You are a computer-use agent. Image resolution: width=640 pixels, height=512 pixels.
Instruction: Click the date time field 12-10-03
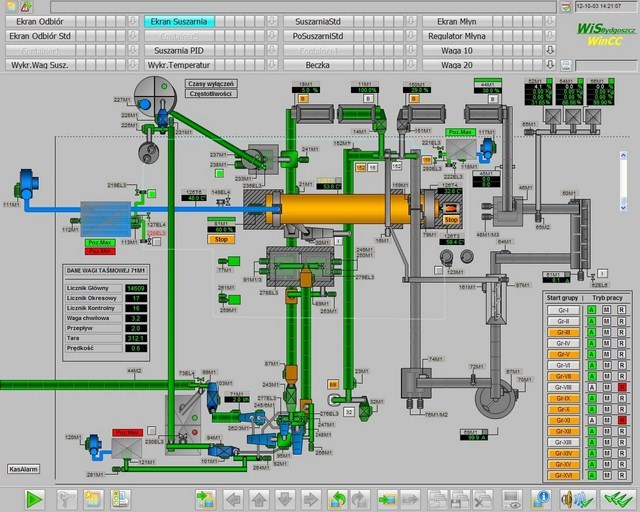click(605, 7)
